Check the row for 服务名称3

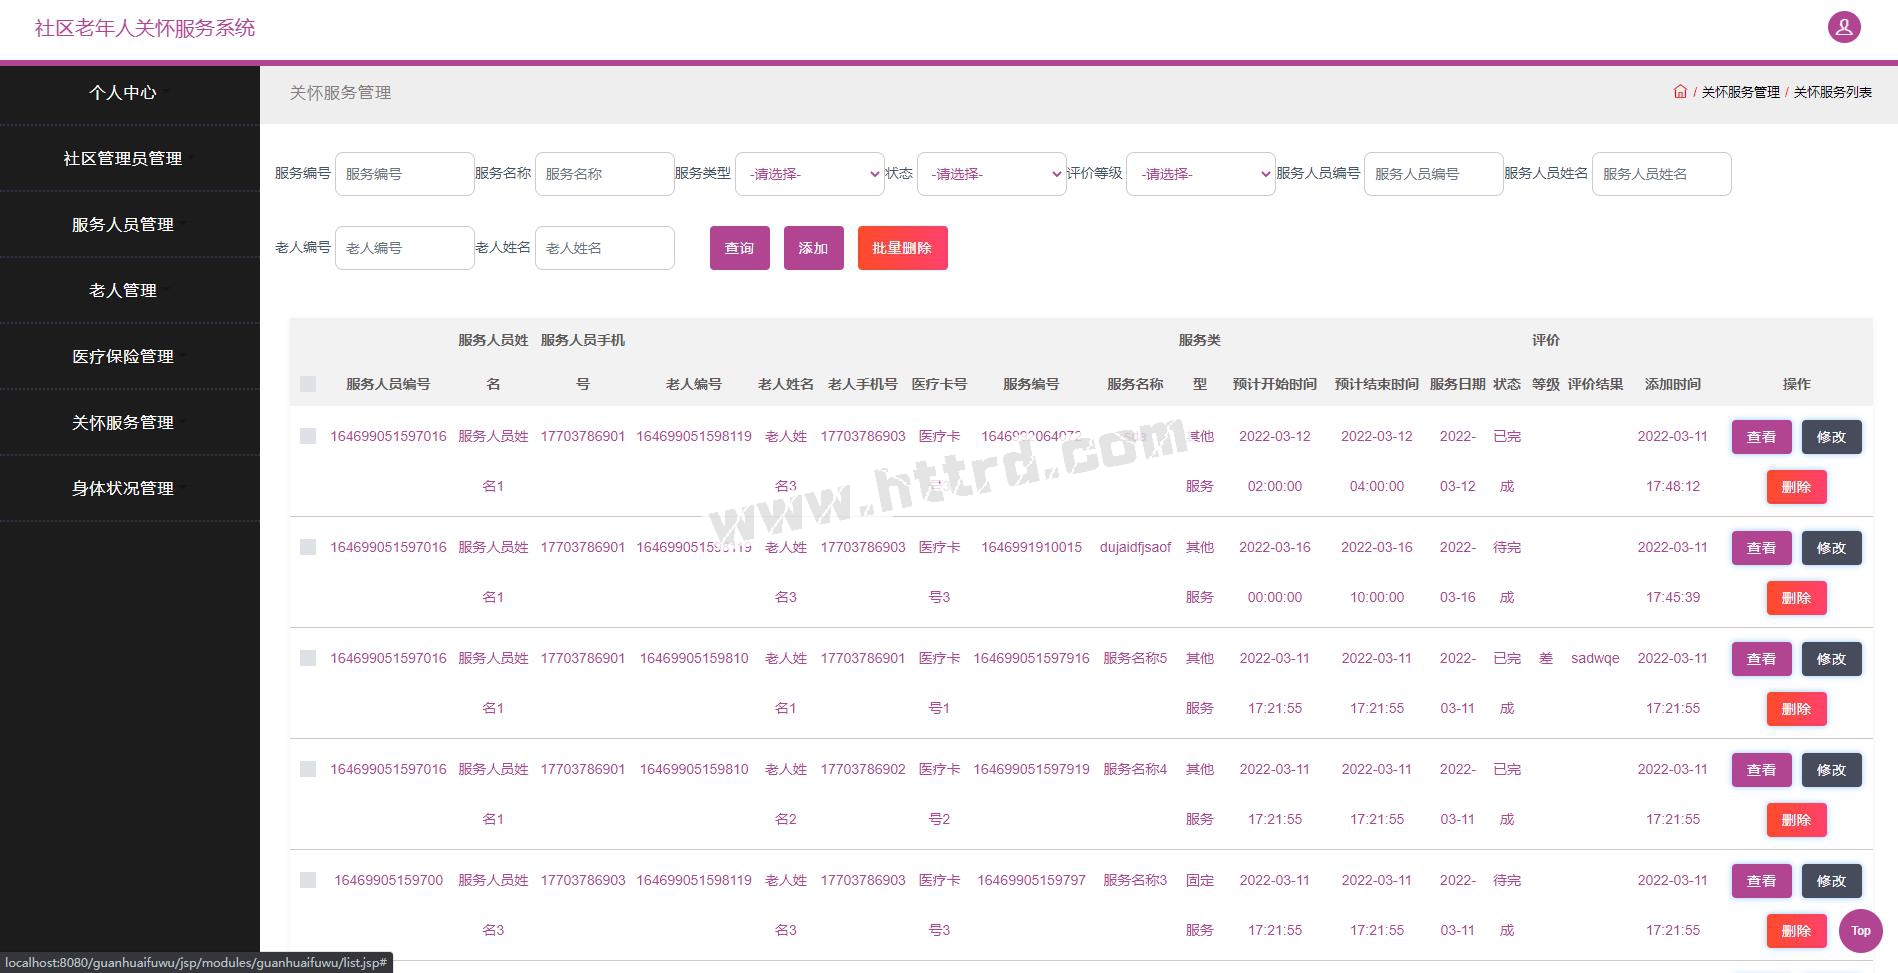click(x=308, y=880)
